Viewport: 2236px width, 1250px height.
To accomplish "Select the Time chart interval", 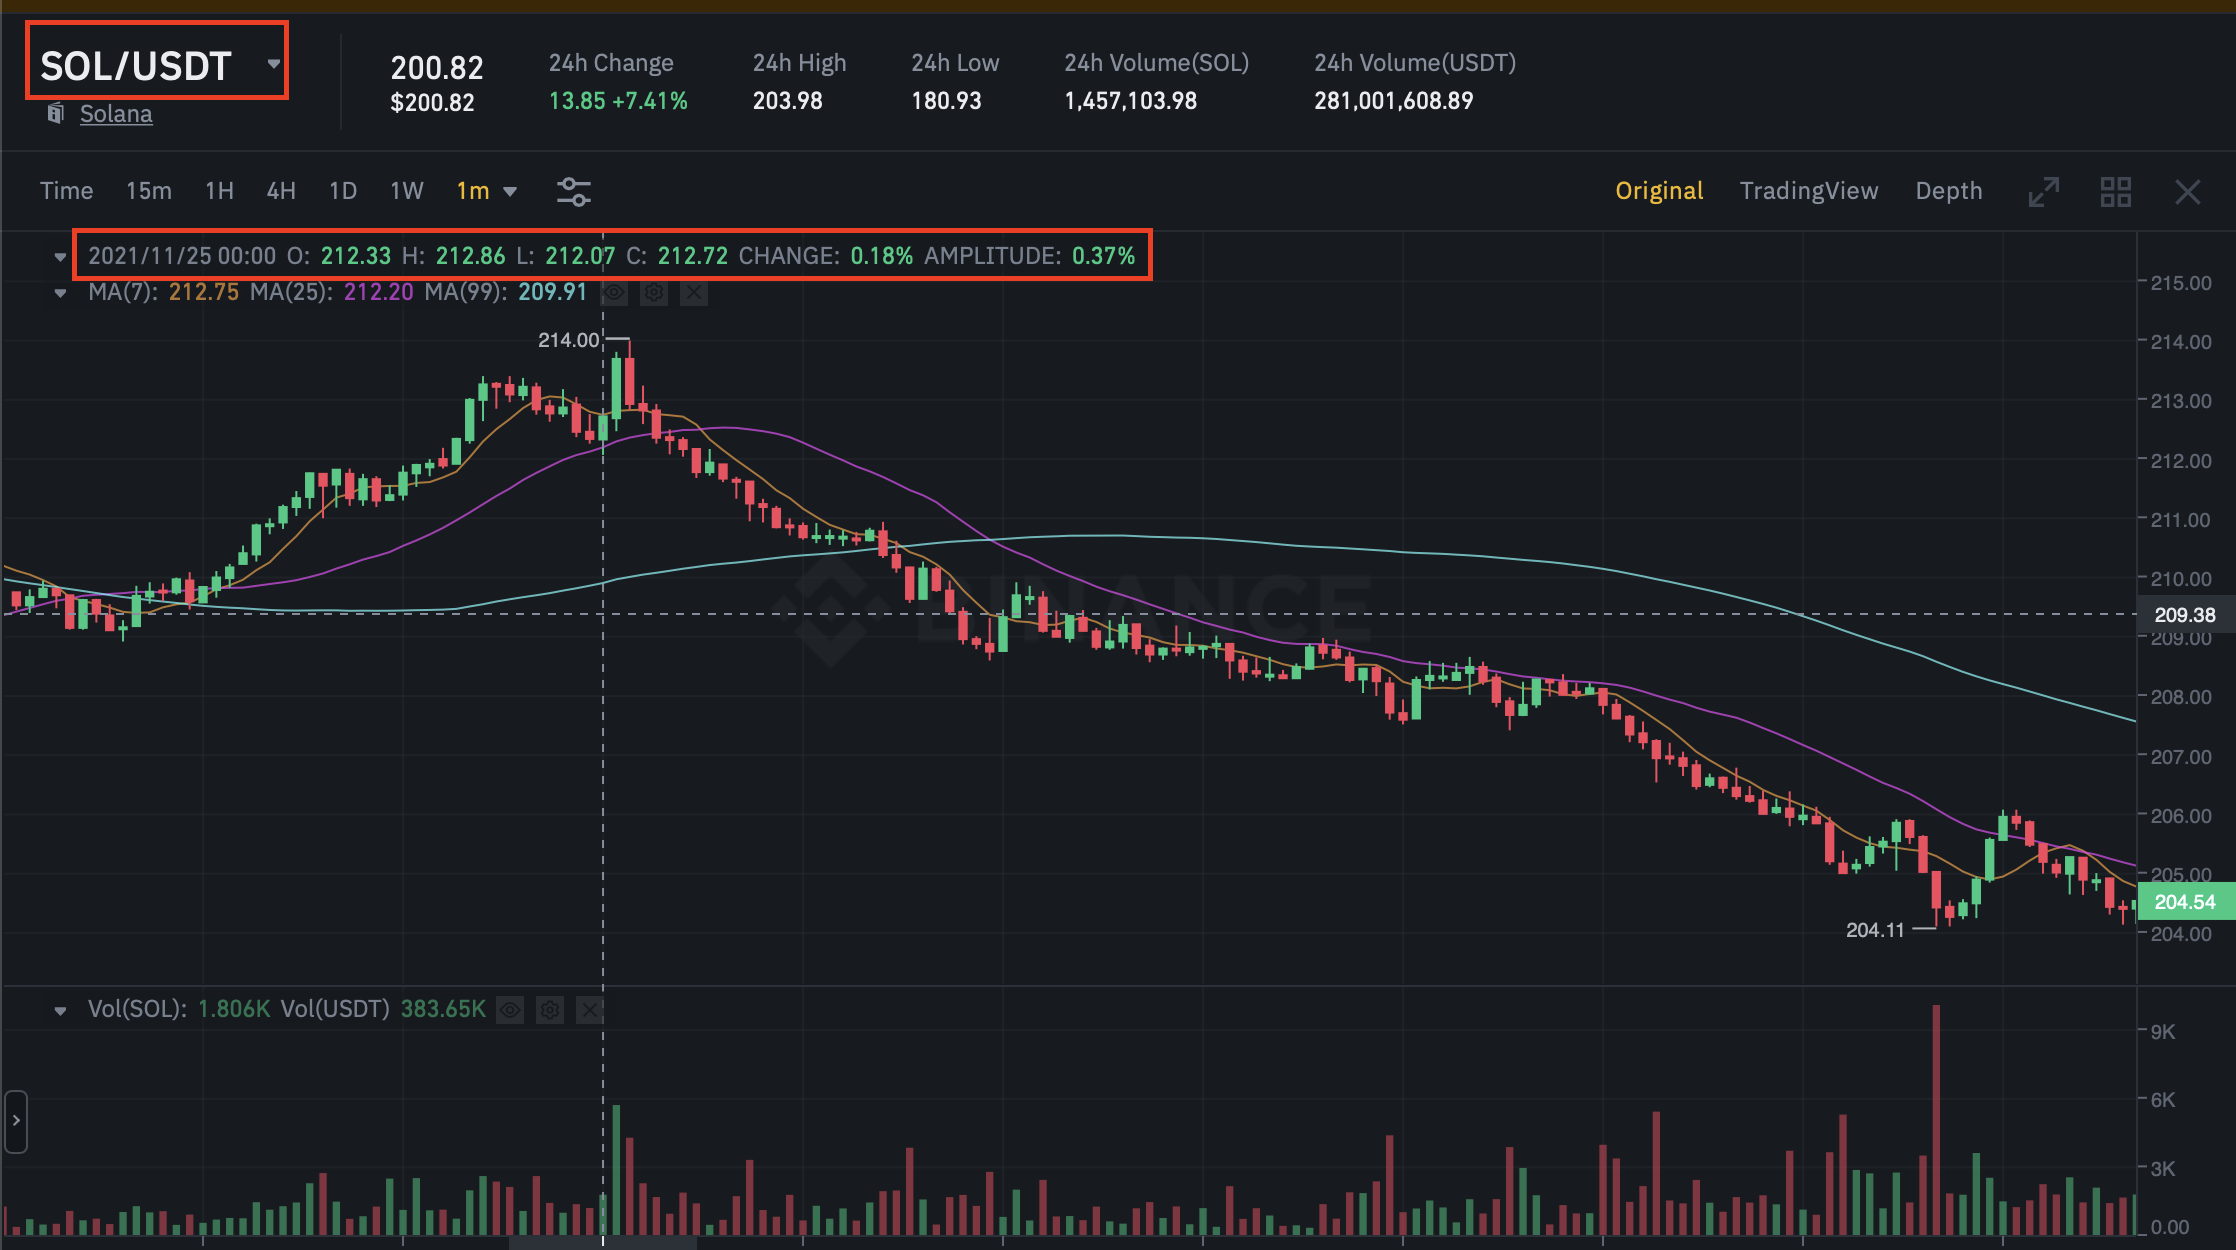I will (x=66, y=191).
